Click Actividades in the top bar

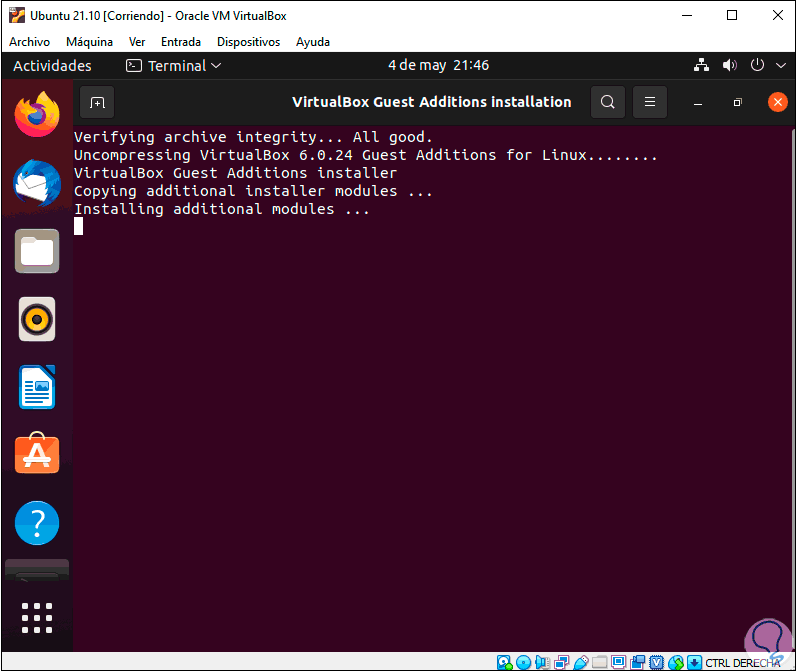(x=52, y=66)
